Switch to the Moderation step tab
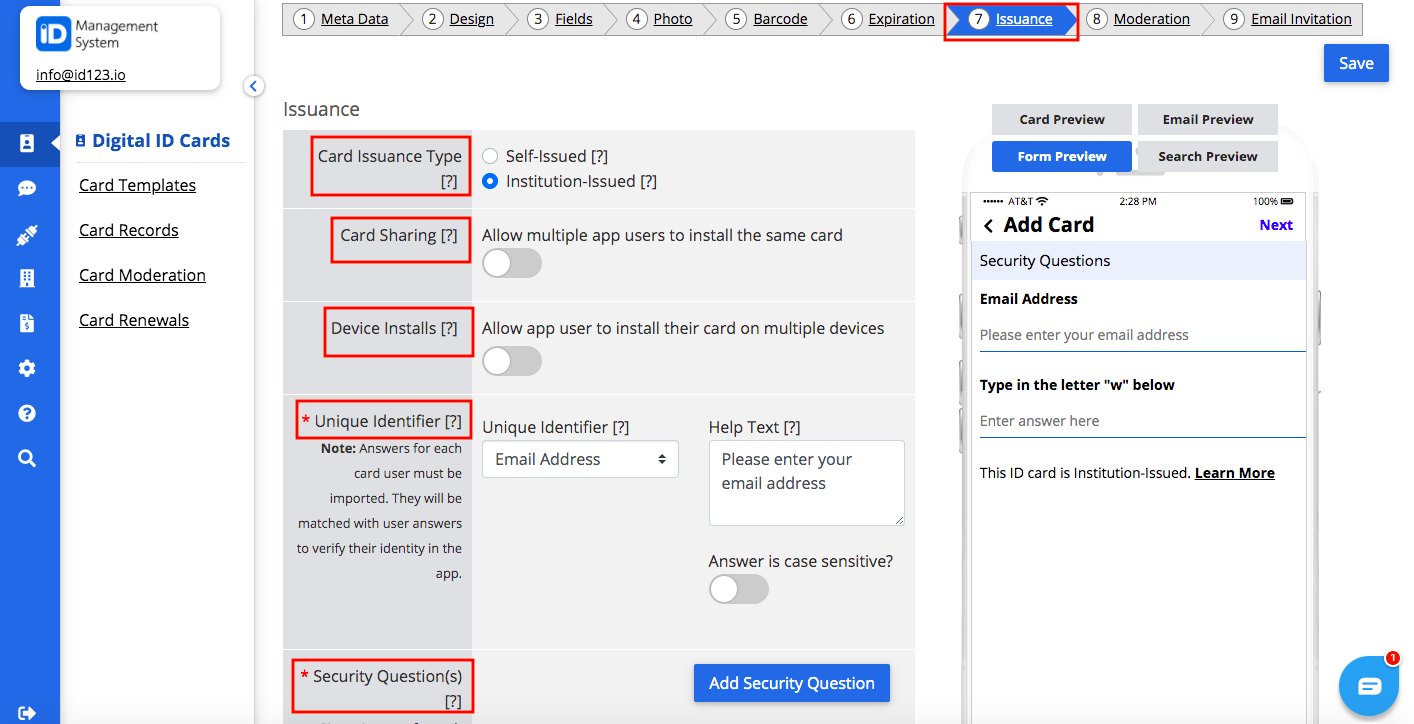This screenshot has height=724, width=1414. [x=1151, y=18]
